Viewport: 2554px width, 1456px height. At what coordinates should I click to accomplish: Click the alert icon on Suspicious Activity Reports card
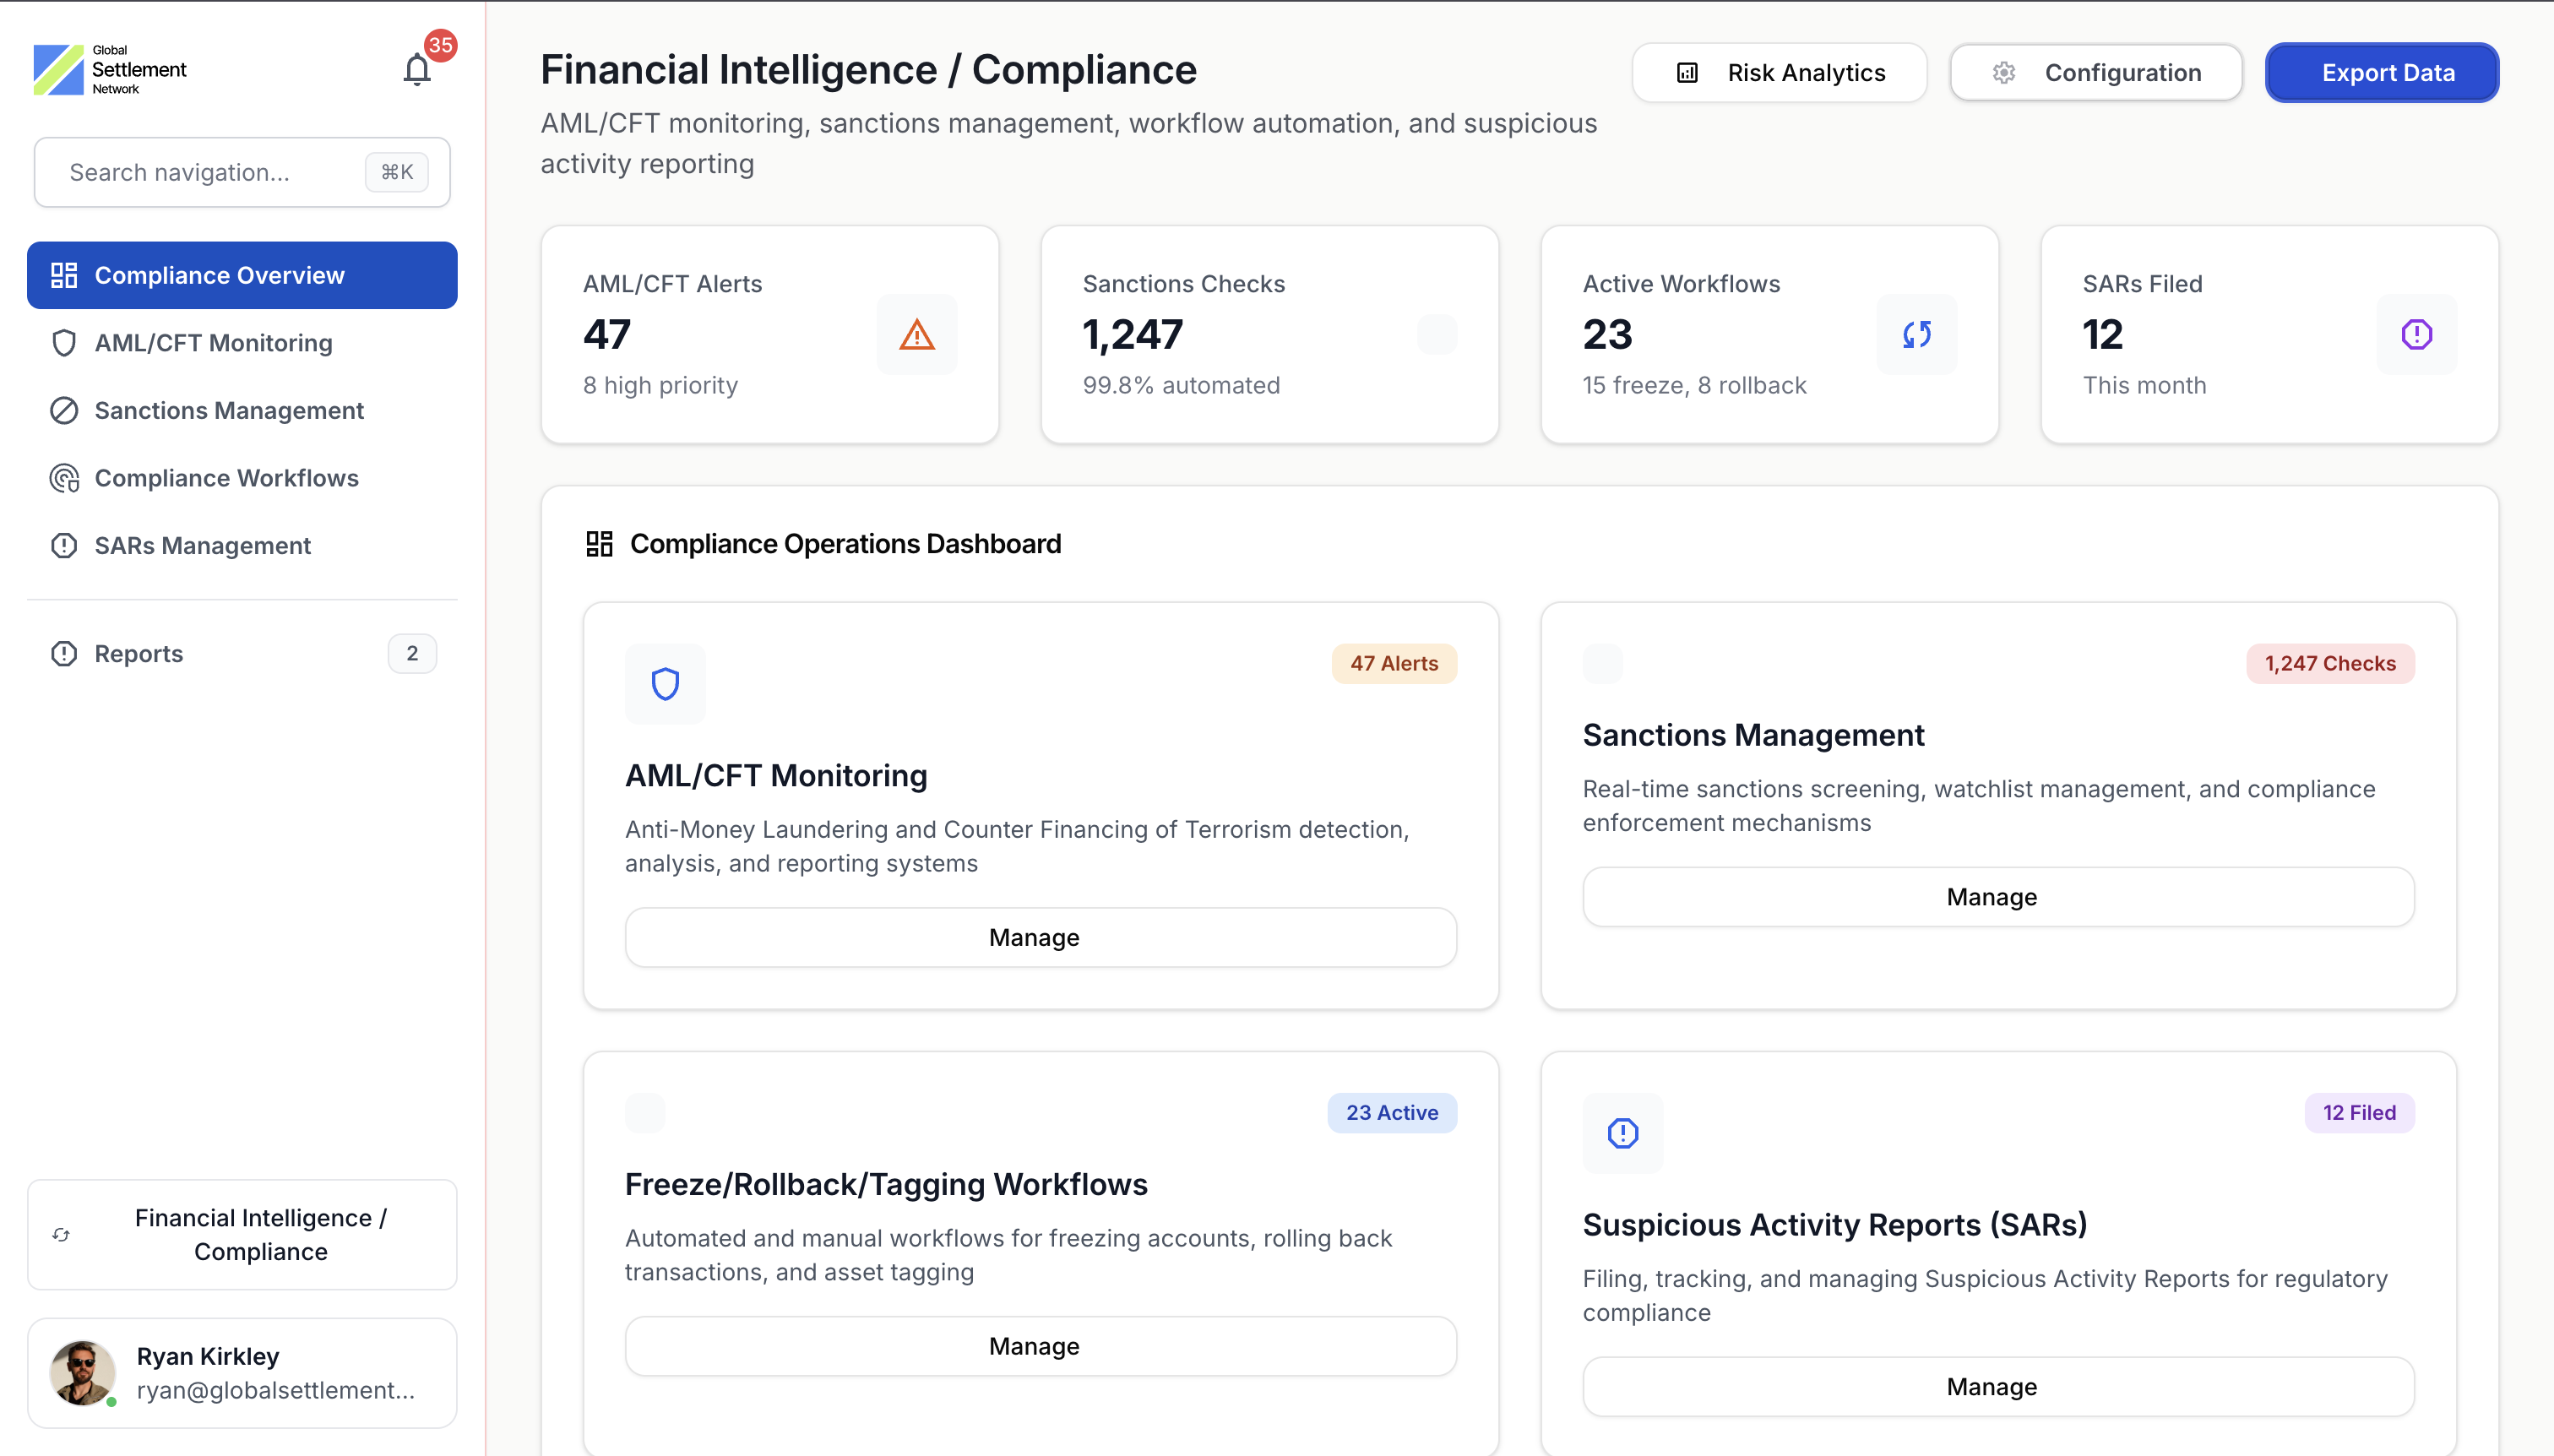1620,1133
